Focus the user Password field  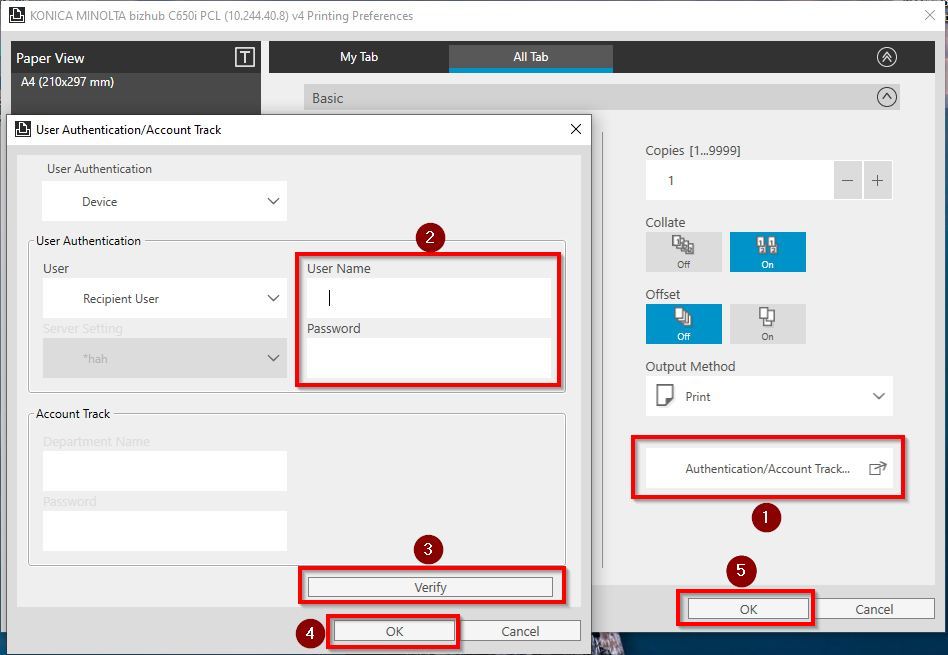428,358
